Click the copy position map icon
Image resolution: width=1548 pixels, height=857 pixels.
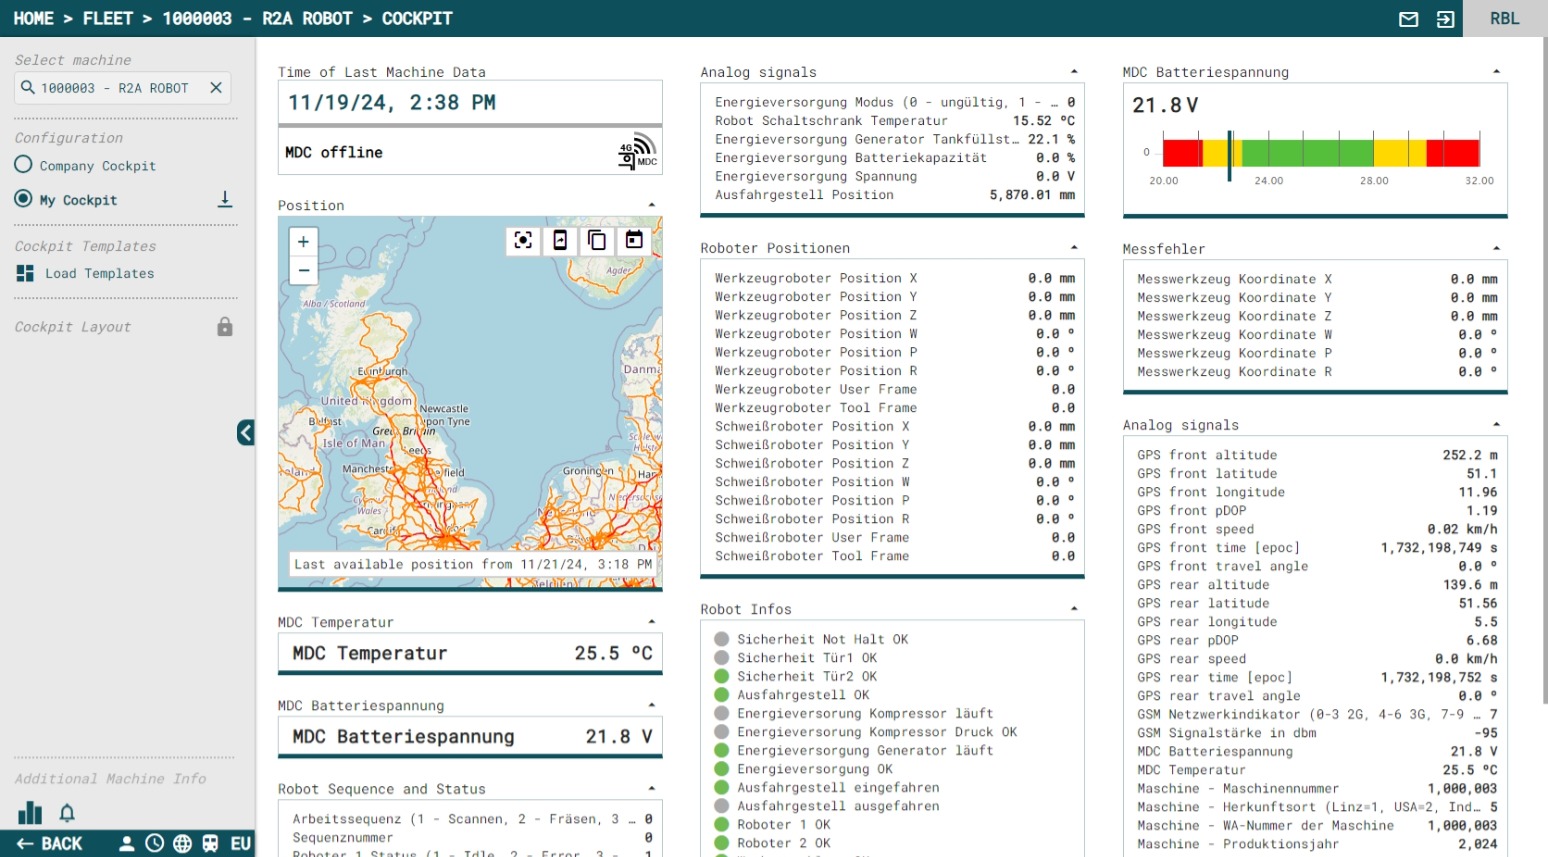(597, 240)
